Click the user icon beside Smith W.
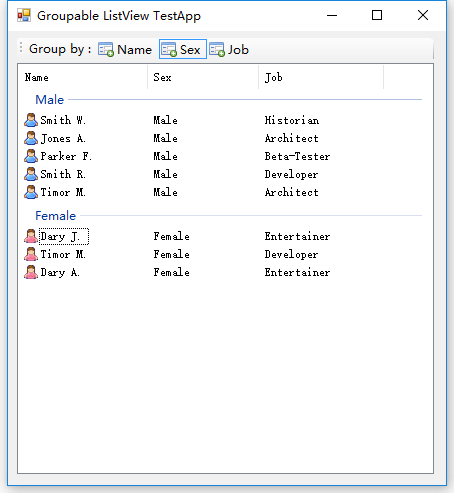The height and width of the screenshot is (493, 454). [31, 120]
